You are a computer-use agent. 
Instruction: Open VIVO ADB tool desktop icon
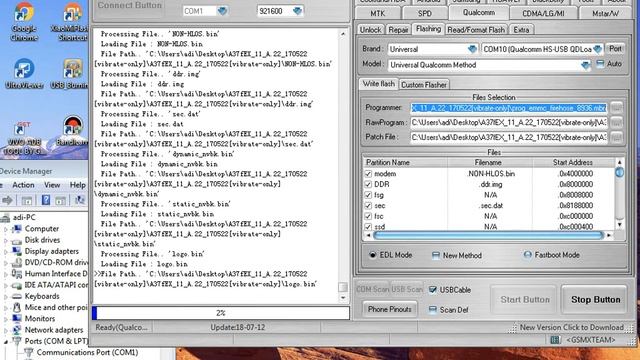(24, 138)
